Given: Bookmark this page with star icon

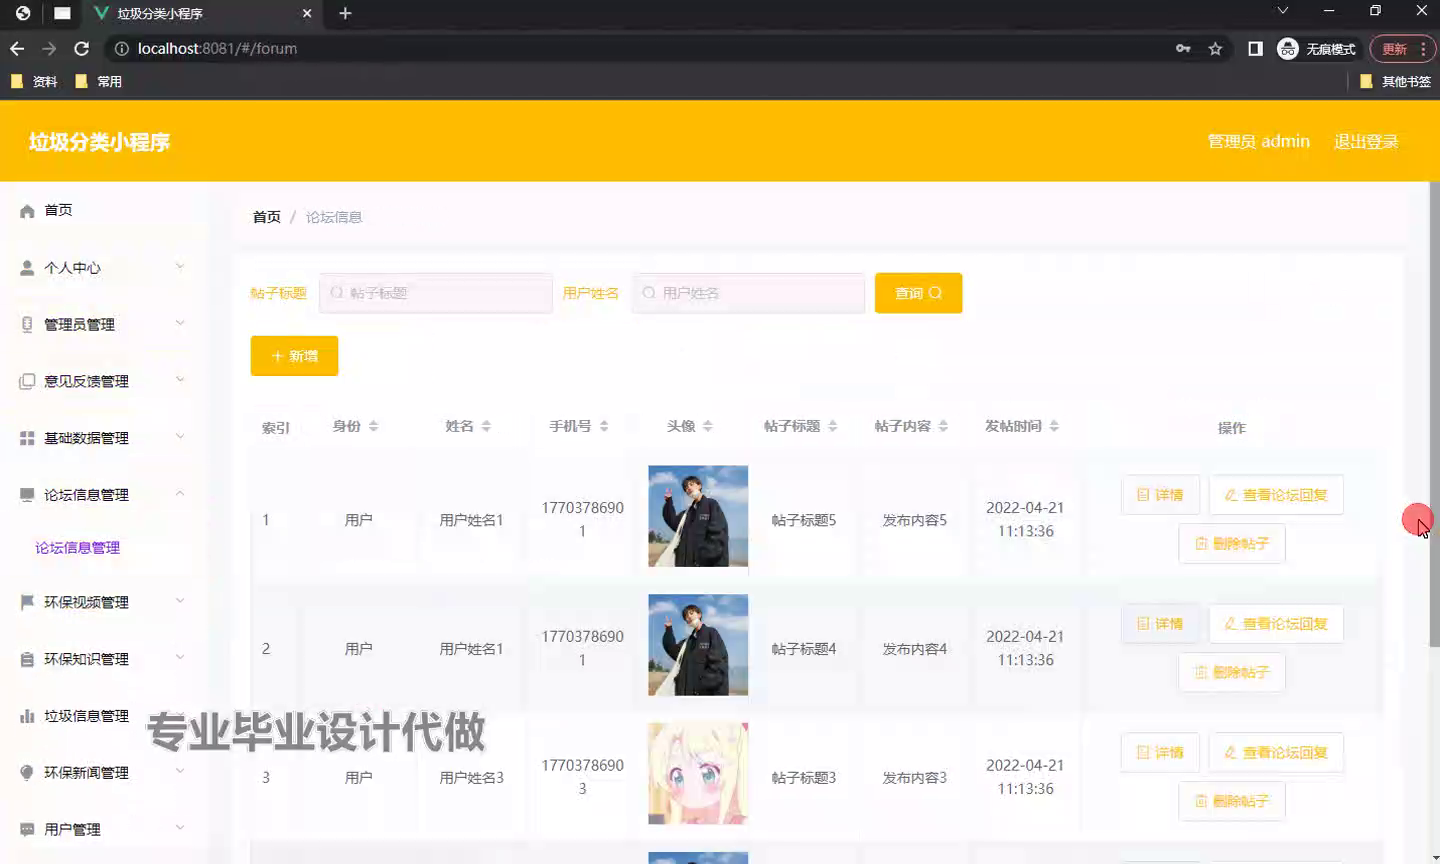Looking at the screenshot, I should coord(1215,48).
